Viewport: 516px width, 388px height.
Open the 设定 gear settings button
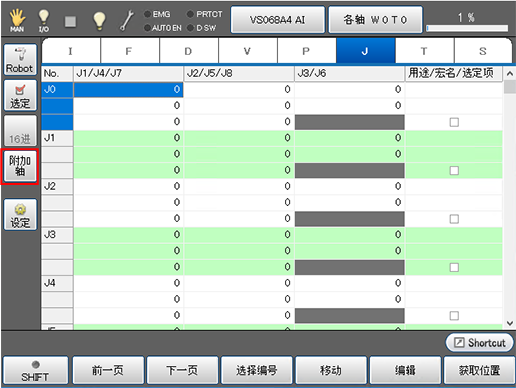[x=20, y=215]
